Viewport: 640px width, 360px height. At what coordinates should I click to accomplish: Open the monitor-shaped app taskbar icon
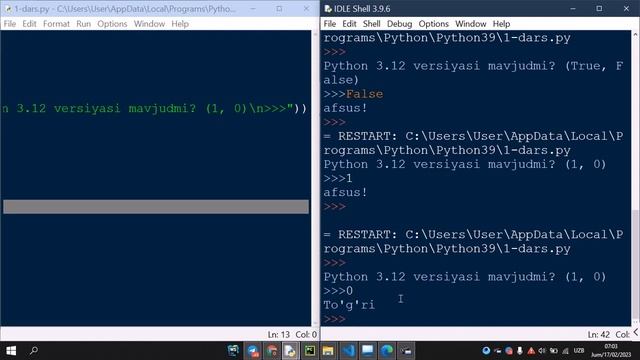(x=367, y=351)
